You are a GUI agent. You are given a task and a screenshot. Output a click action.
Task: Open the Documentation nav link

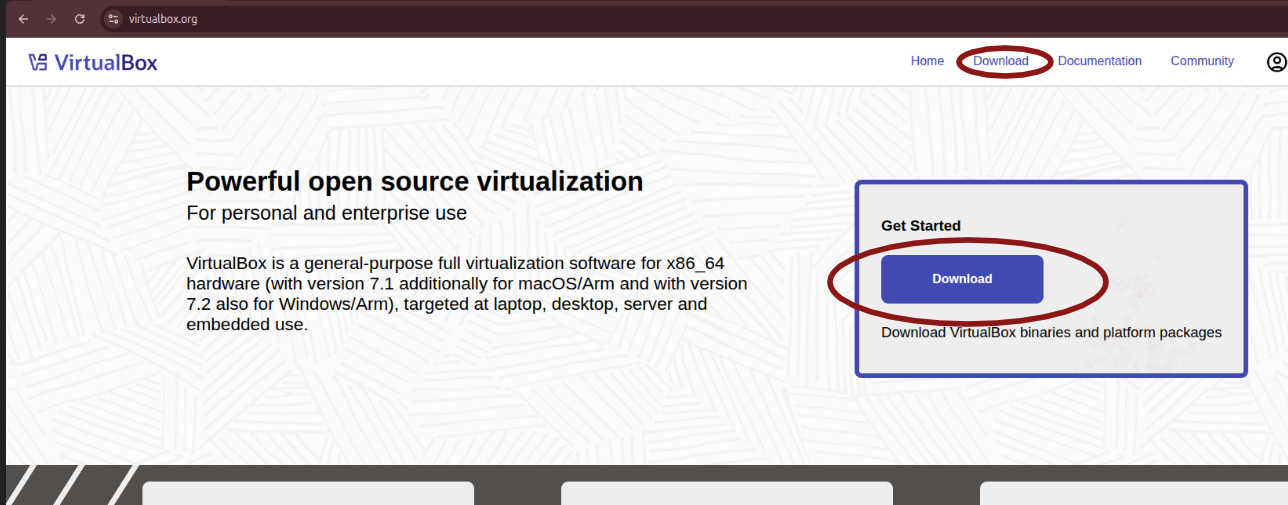1099,61
